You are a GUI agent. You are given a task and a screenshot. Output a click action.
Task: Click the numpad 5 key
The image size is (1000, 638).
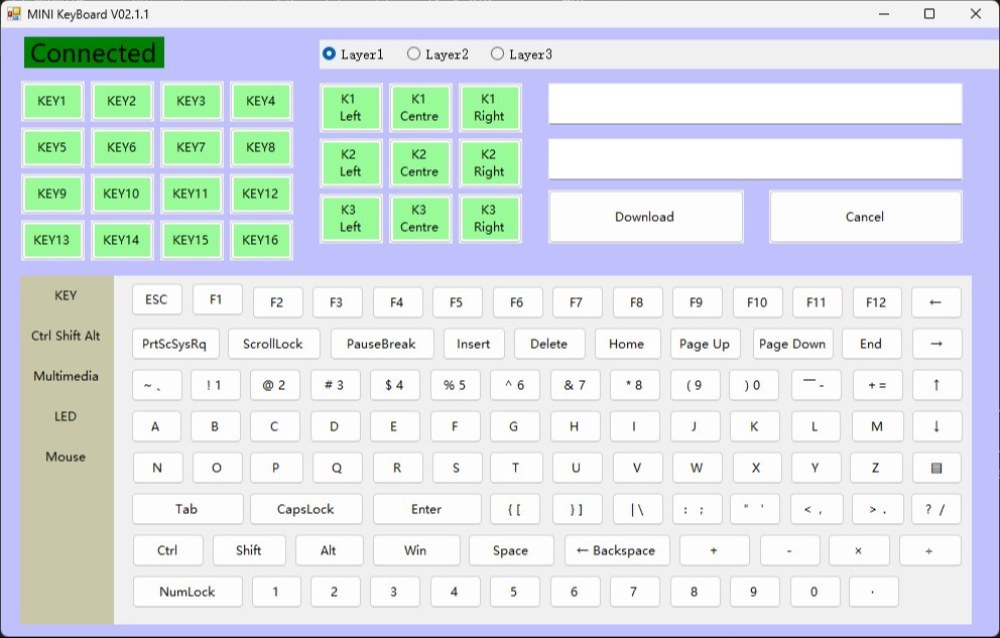coord(514,591)
